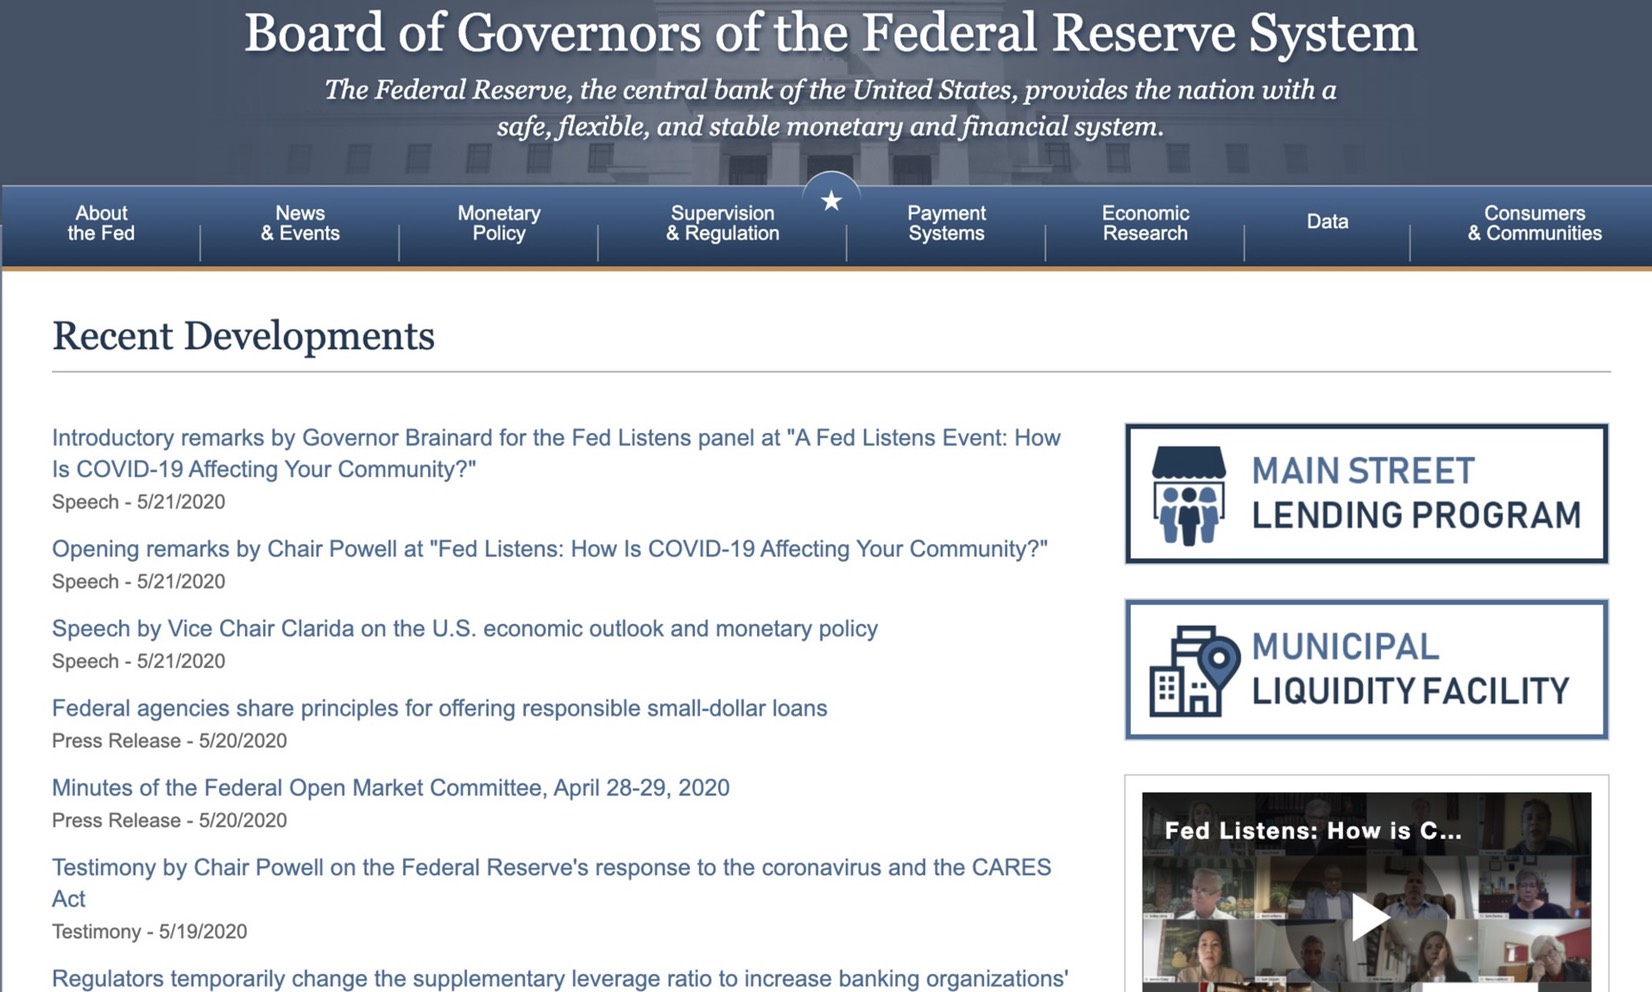The image size is (1652, 992).
Task: Open Chair Powell CARES Act testimony link
Action: tap(551, 883)
